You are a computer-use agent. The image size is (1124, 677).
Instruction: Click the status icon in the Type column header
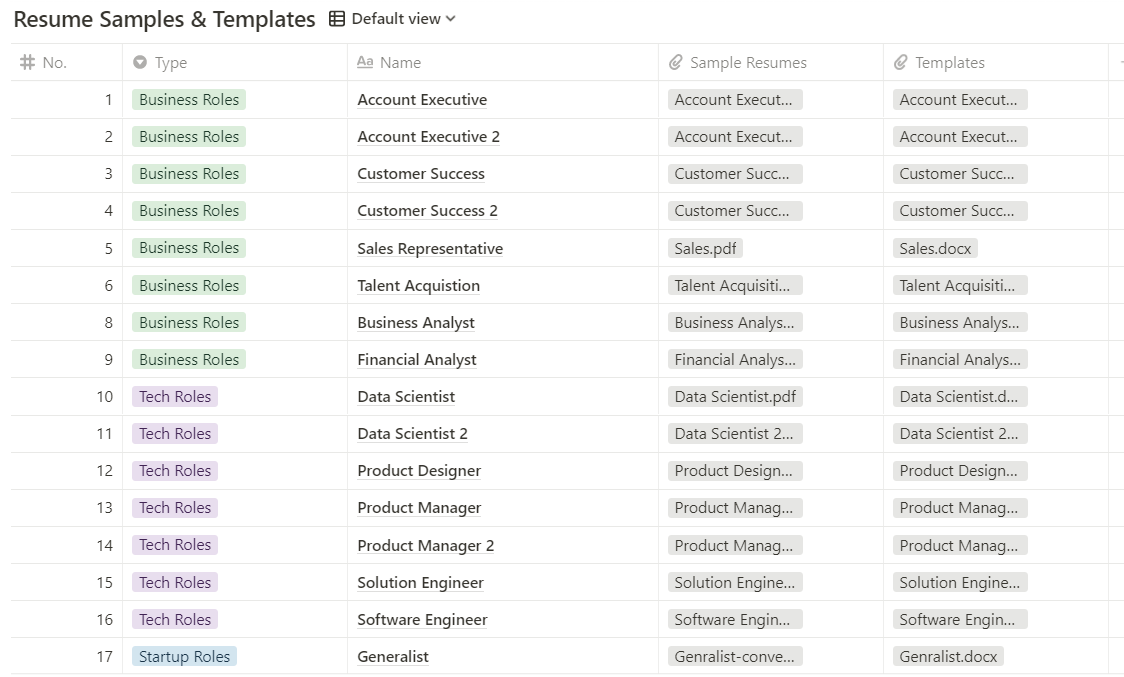pos(140,62)
